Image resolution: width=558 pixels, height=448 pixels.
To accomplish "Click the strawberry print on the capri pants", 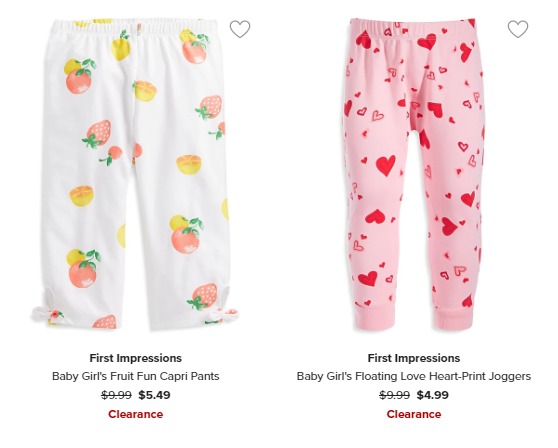I will pyautogui.click(x=99, y=133).
